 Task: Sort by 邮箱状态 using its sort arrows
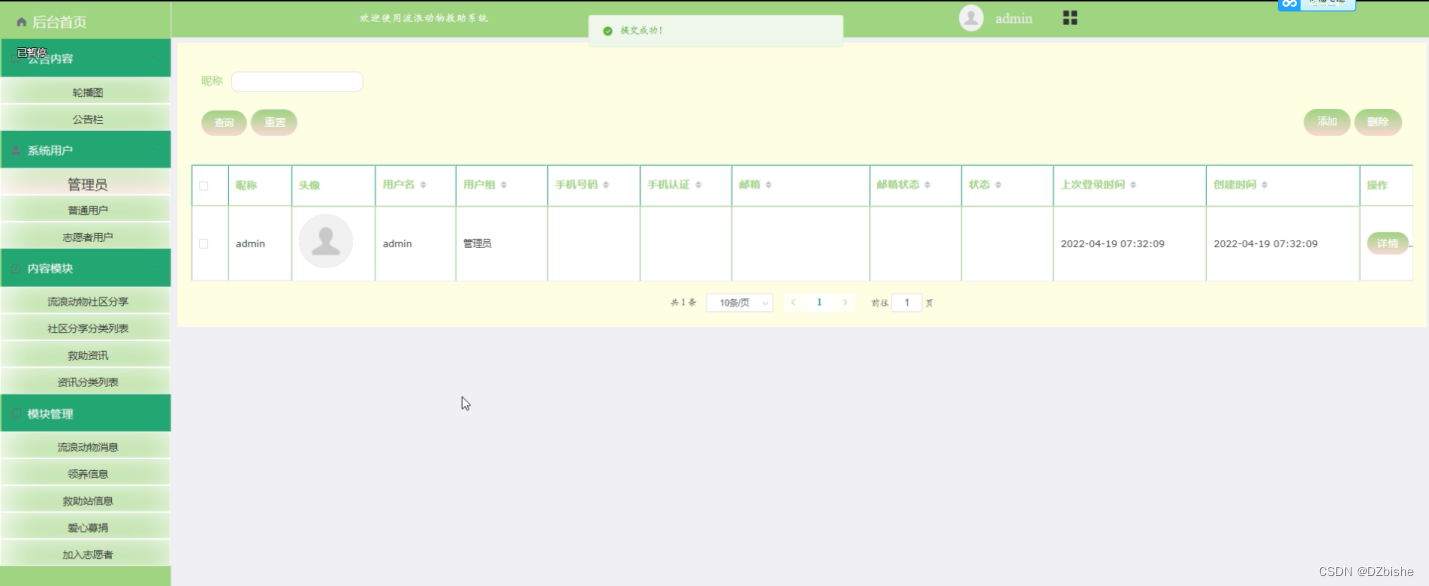tap(928, 185)
